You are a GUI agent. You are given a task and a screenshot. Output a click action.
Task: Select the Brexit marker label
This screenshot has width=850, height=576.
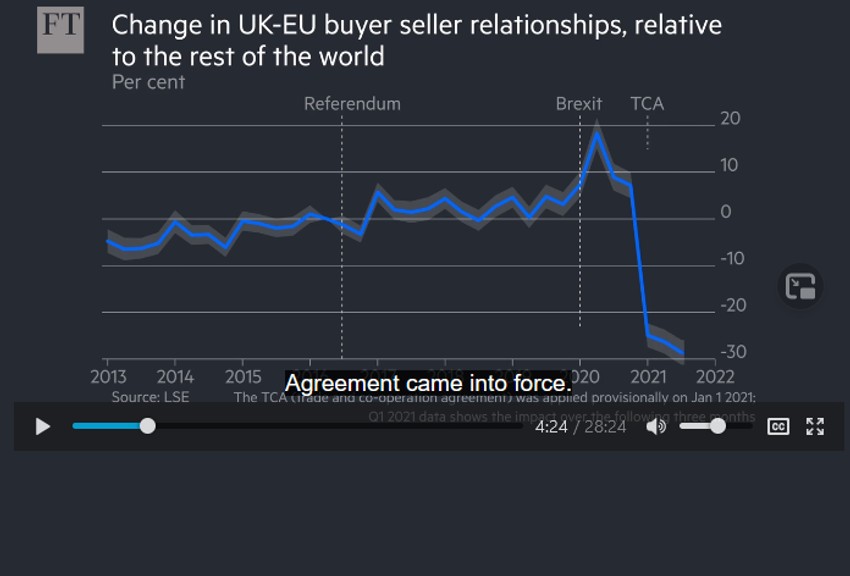coord(579,104)
